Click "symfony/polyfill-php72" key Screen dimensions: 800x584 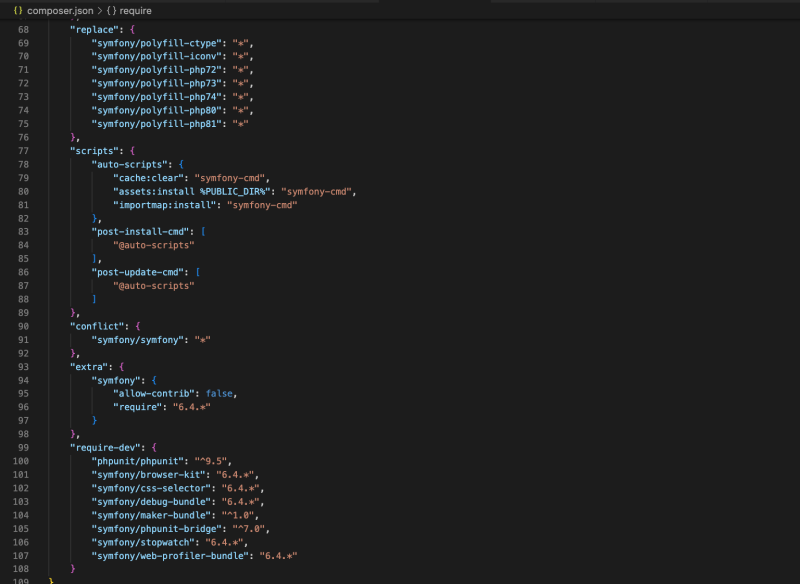point(157,70)
